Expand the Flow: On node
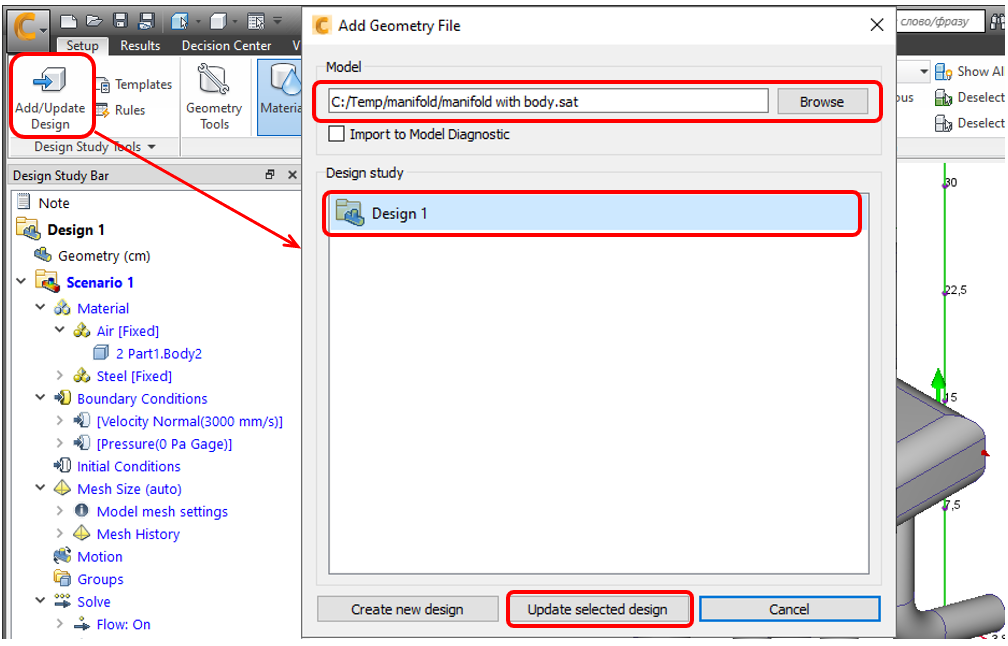Image resolution: width=1008 pixels, height=646 pixels. pos(60,624)
